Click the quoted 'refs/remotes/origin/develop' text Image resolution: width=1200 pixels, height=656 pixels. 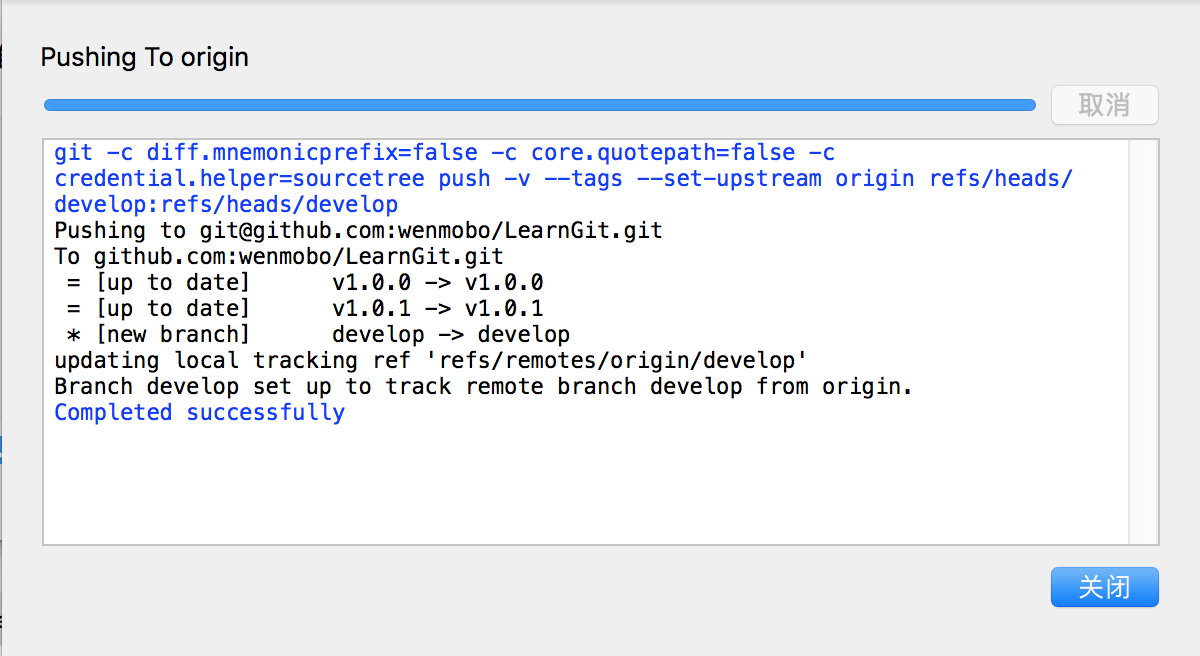pyautogui.click(x=616, y=361)
